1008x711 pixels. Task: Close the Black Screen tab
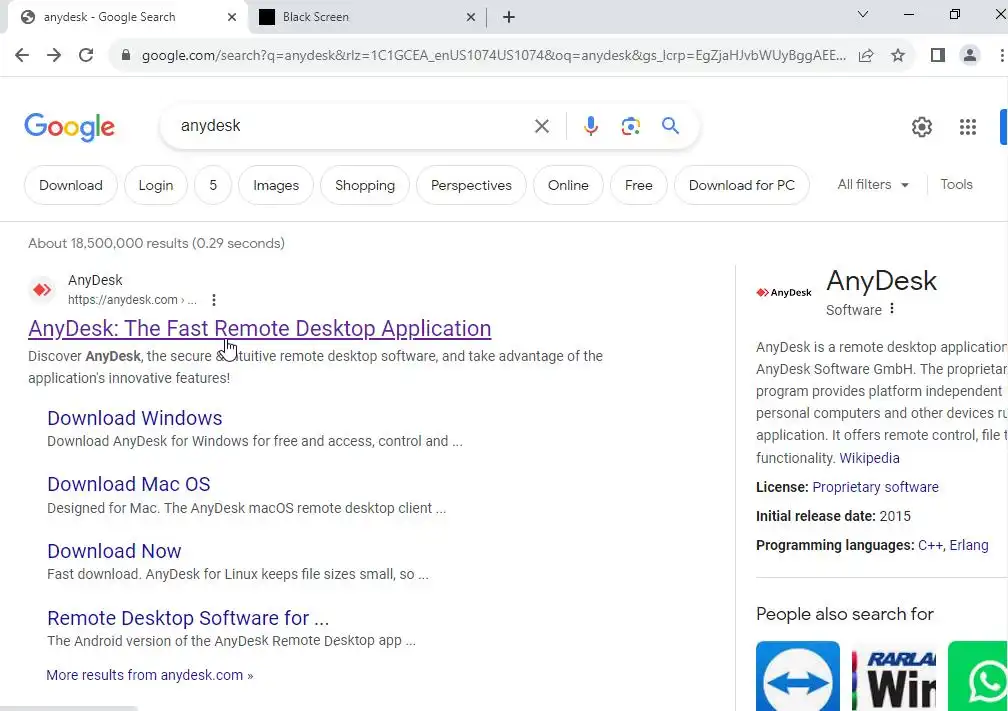471,17
